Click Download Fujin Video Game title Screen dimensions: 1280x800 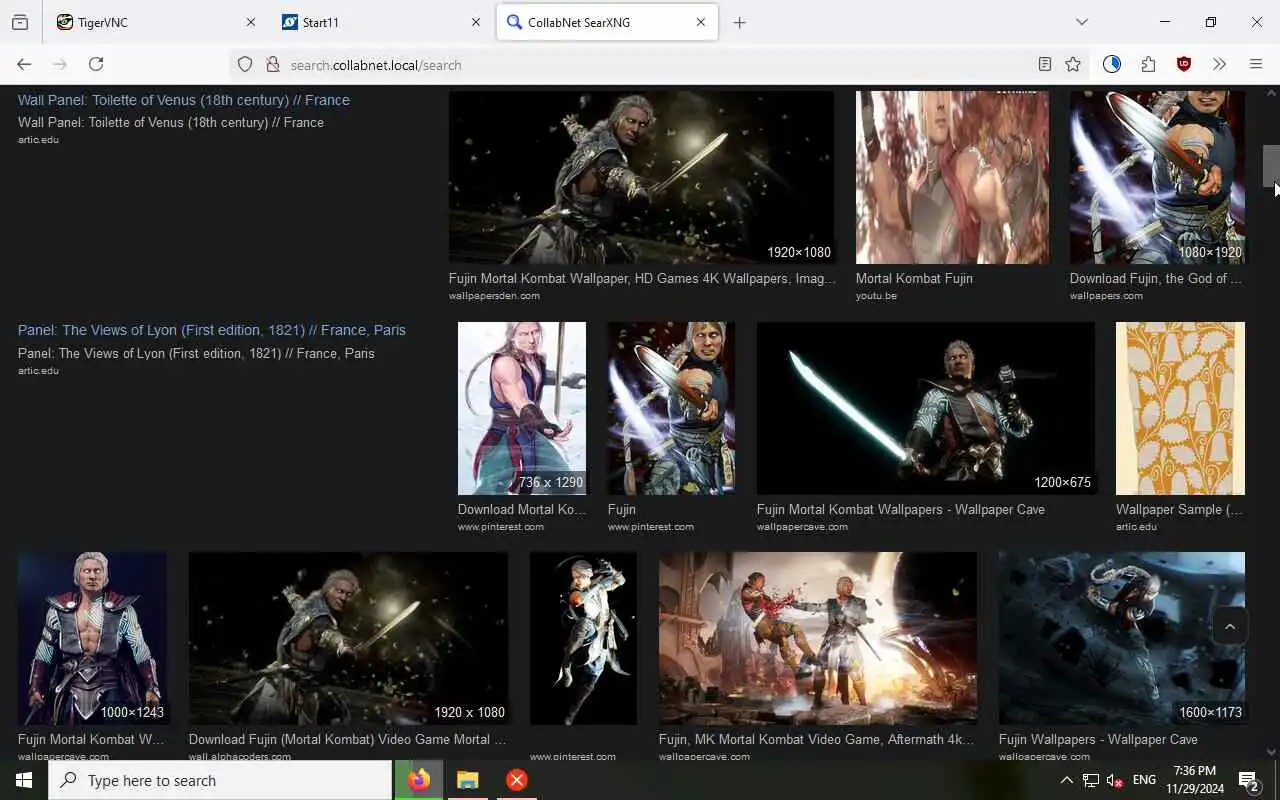347,739
